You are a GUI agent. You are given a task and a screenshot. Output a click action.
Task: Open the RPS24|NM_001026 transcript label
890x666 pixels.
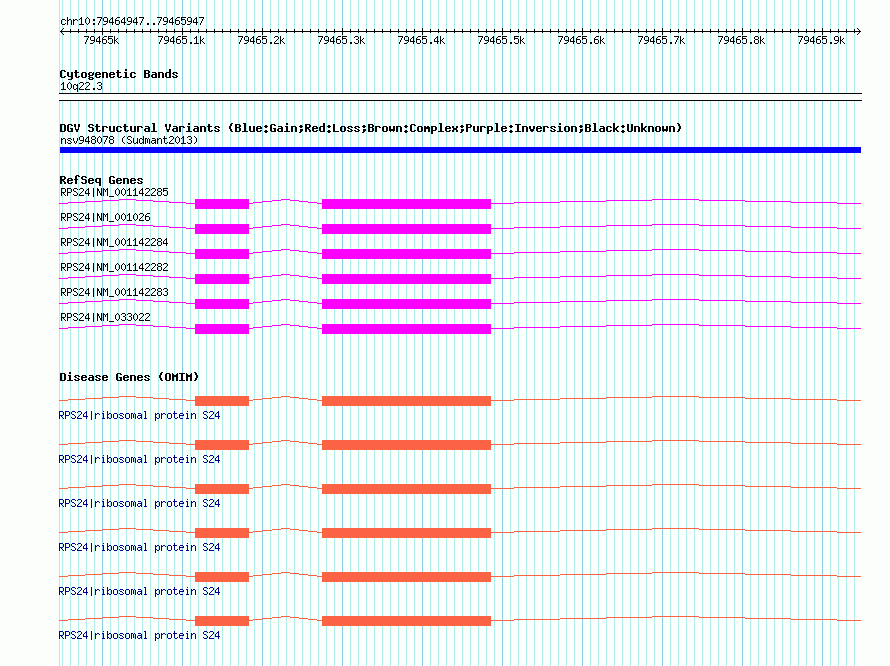click(x=105, y=217)
